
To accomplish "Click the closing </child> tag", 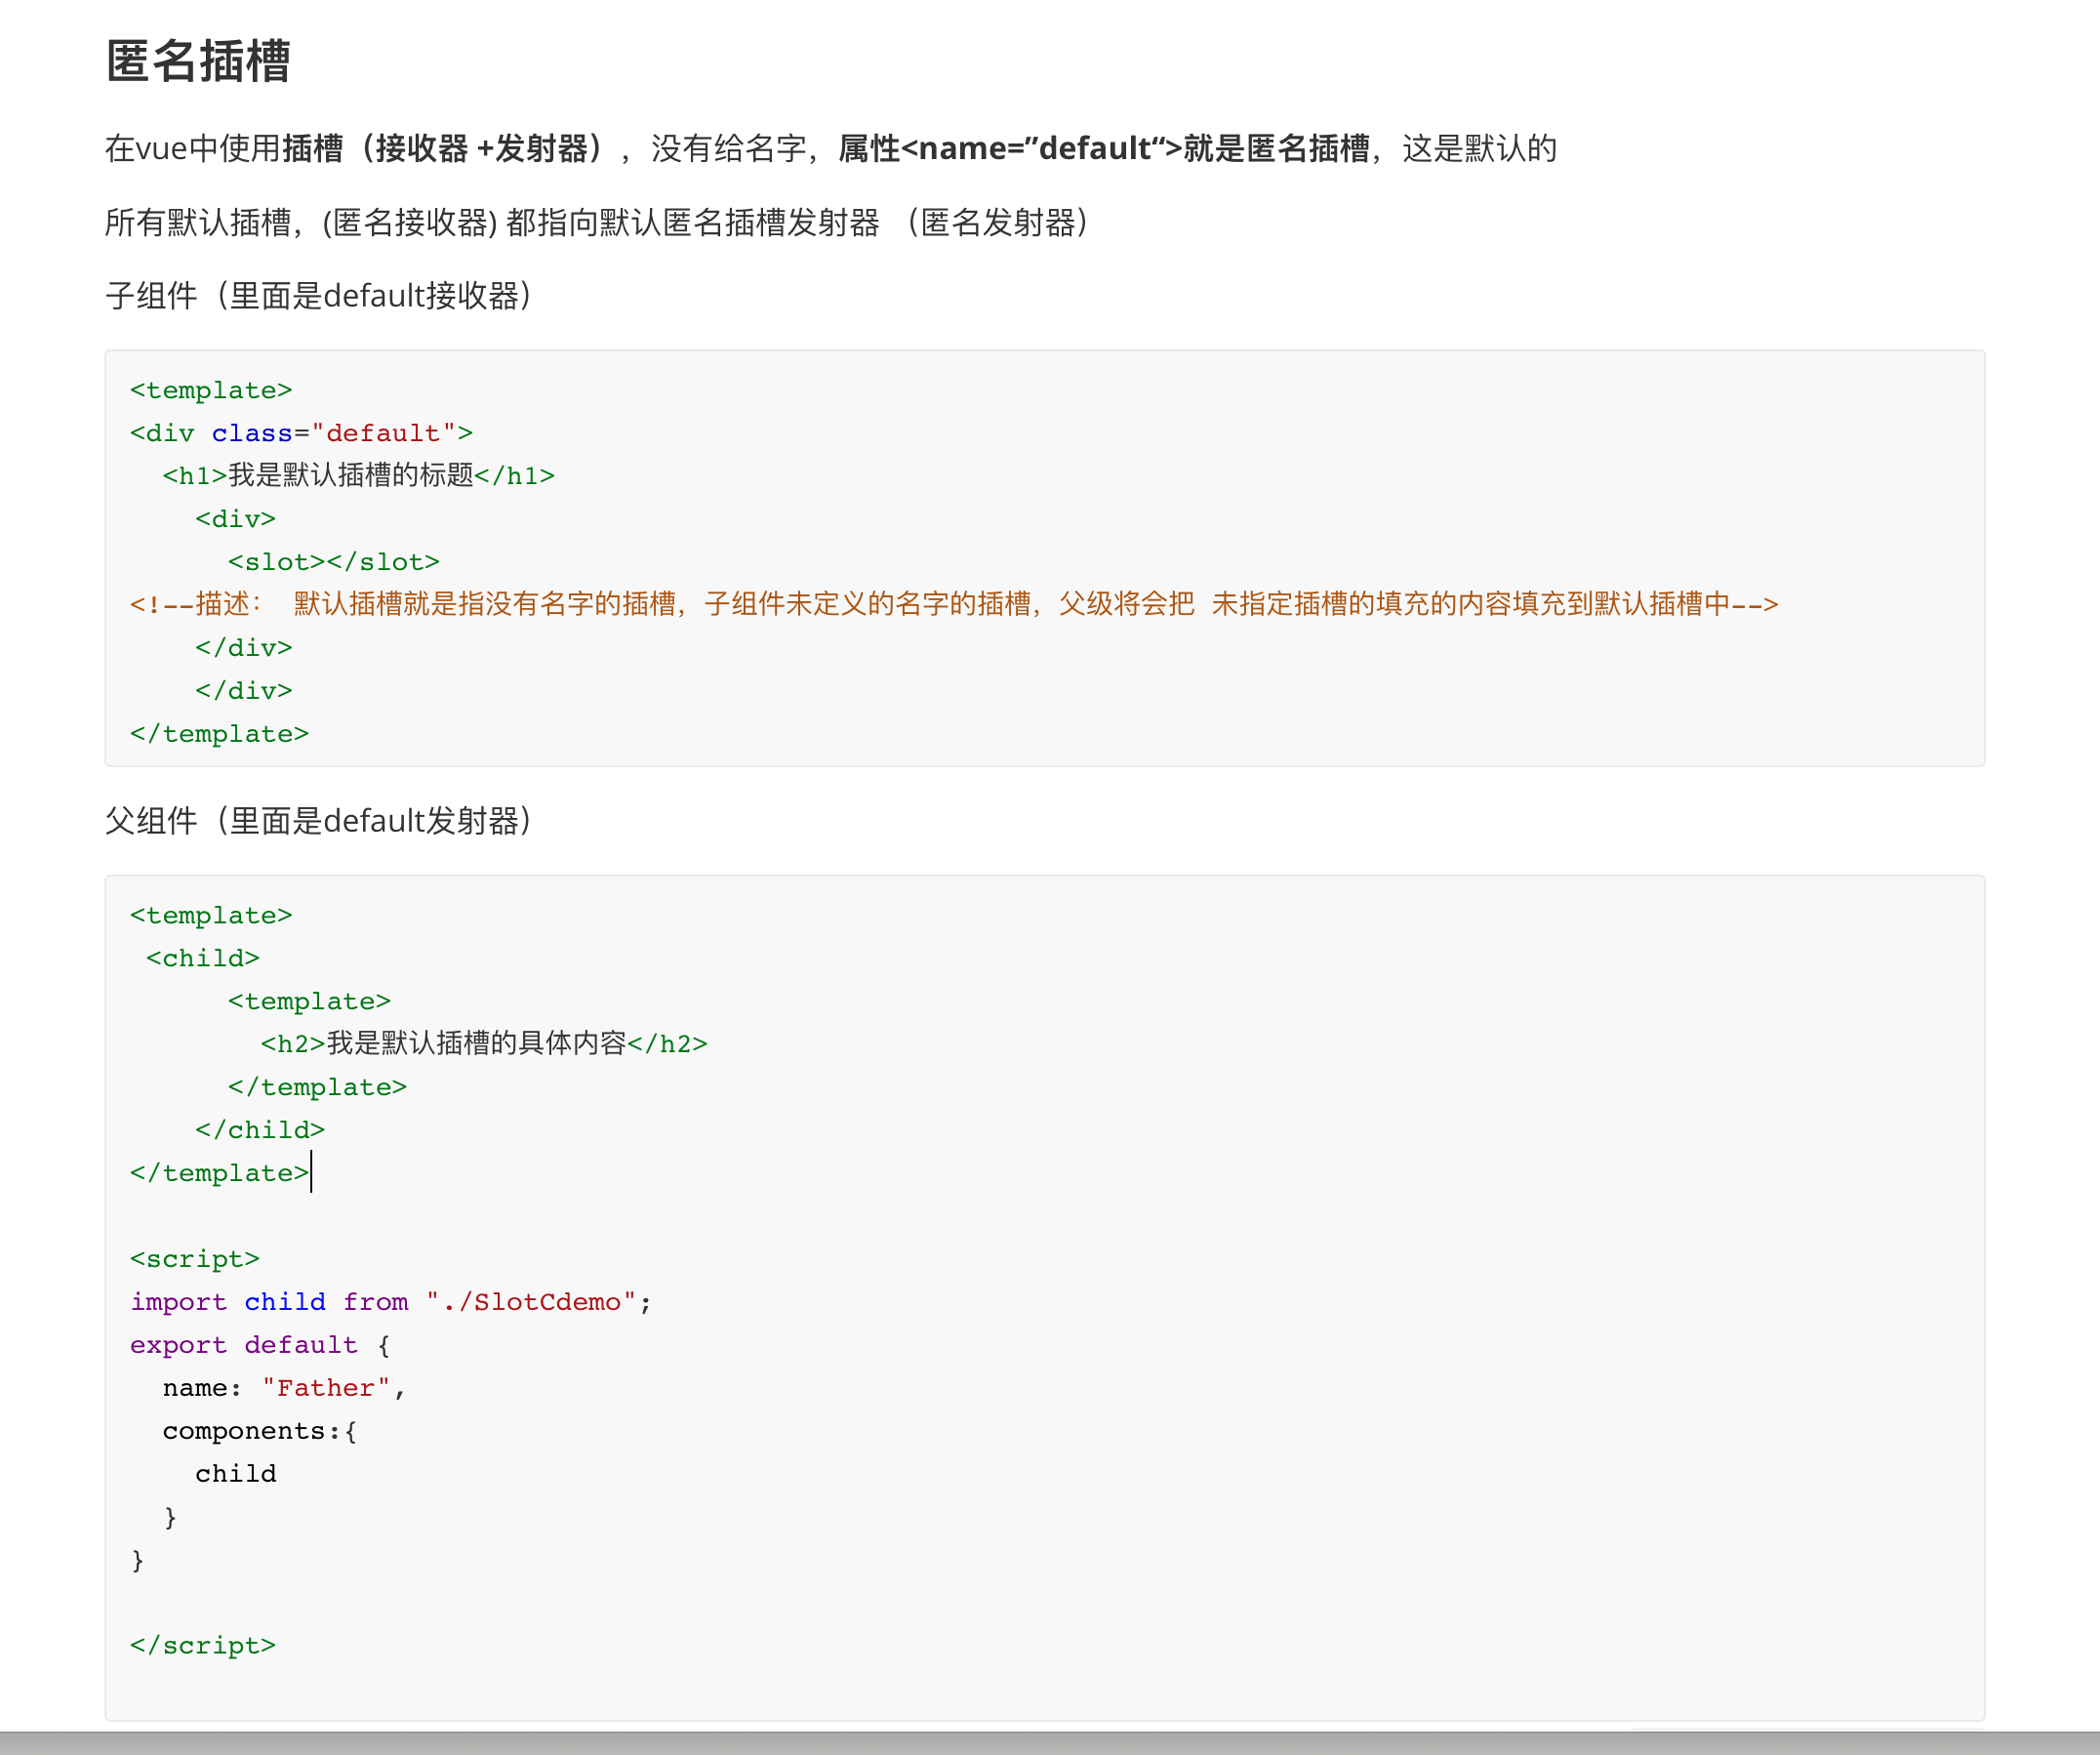I will 260,1130.
